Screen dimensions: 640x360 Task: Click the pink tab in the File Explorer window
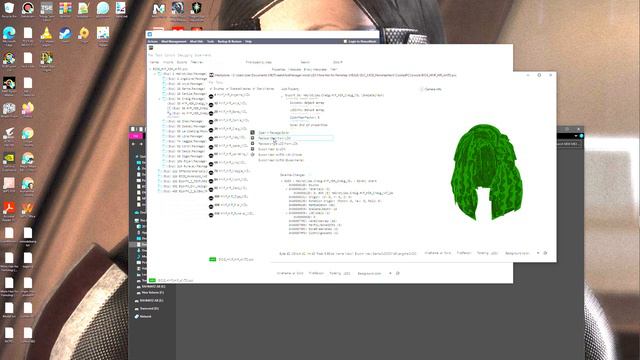(135, 136)
